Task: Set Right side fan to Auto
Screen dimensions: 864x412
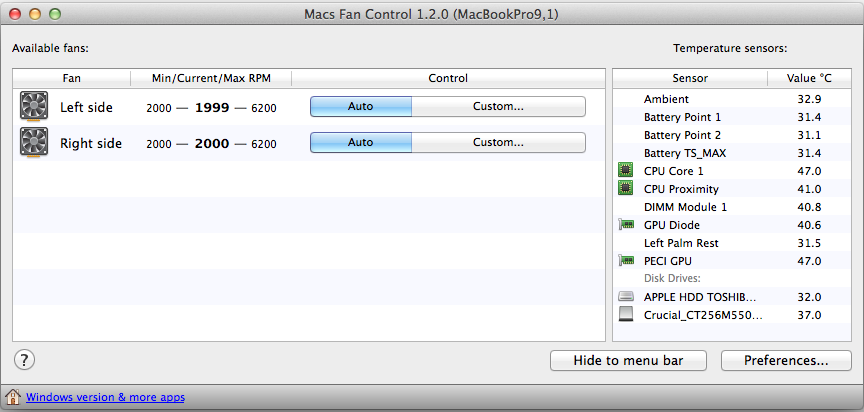Action: [361, 142]
